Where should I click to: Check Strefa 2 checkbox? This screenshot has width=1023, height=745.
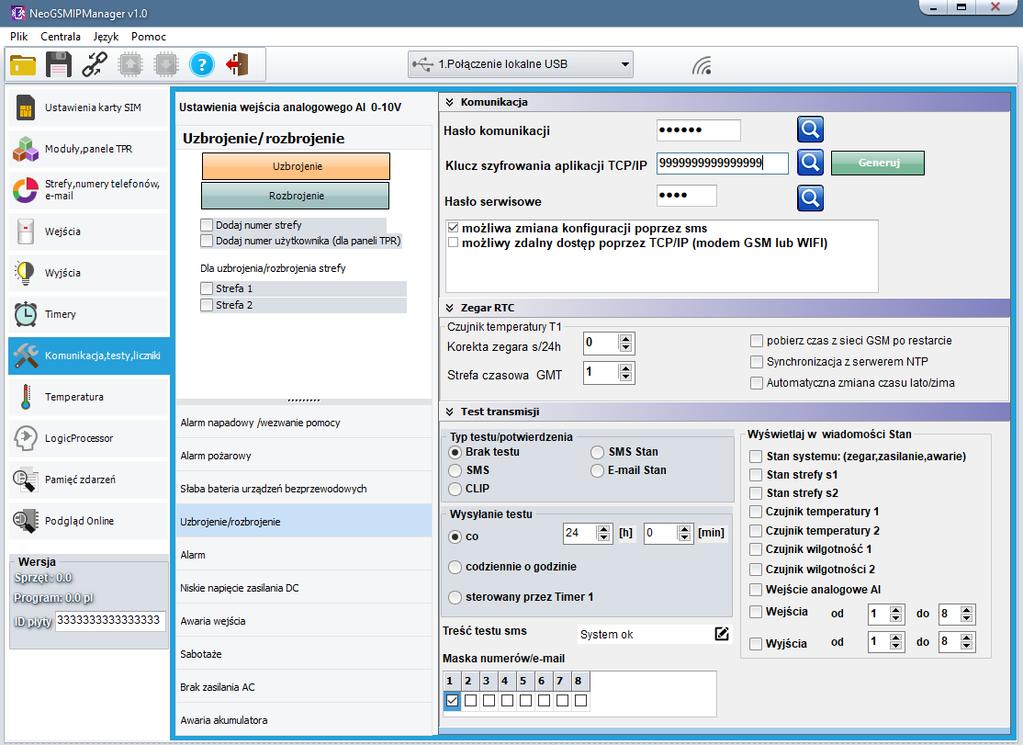207,305
